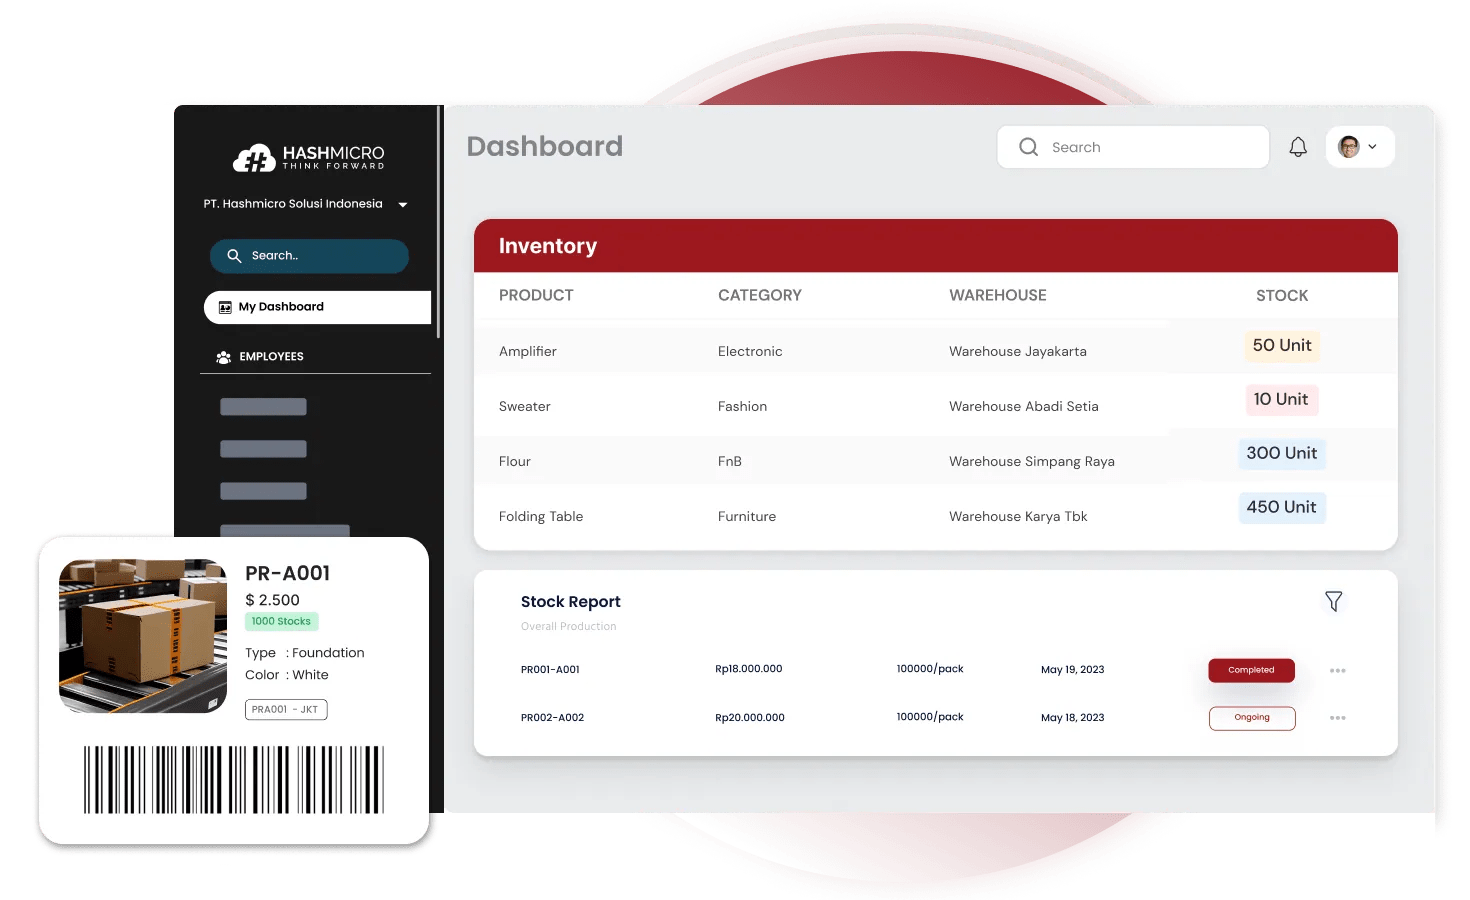The width and height of the screenshot is (1470, 900).
Task: Toggle the 1000 Stocks badge
Action: coord(281,621)
